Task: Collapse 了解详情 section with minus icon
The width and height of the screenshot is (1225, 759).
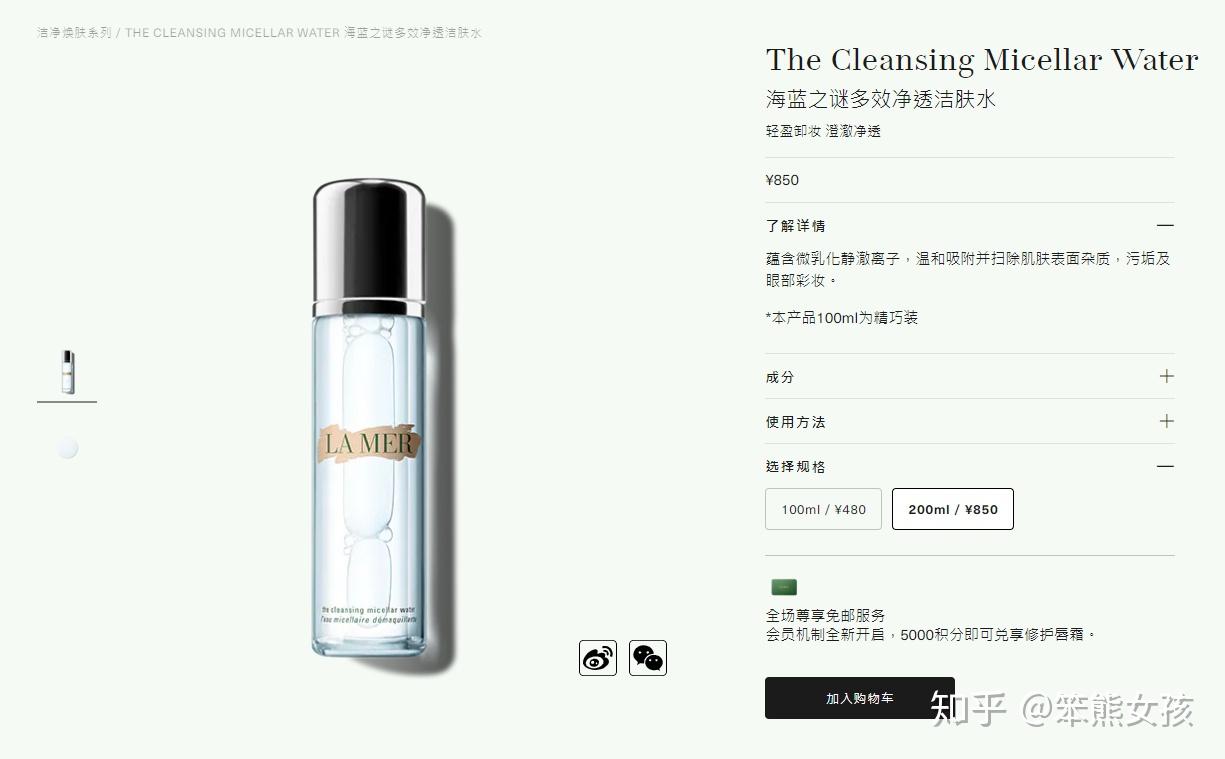Action: click(1165, 226)
